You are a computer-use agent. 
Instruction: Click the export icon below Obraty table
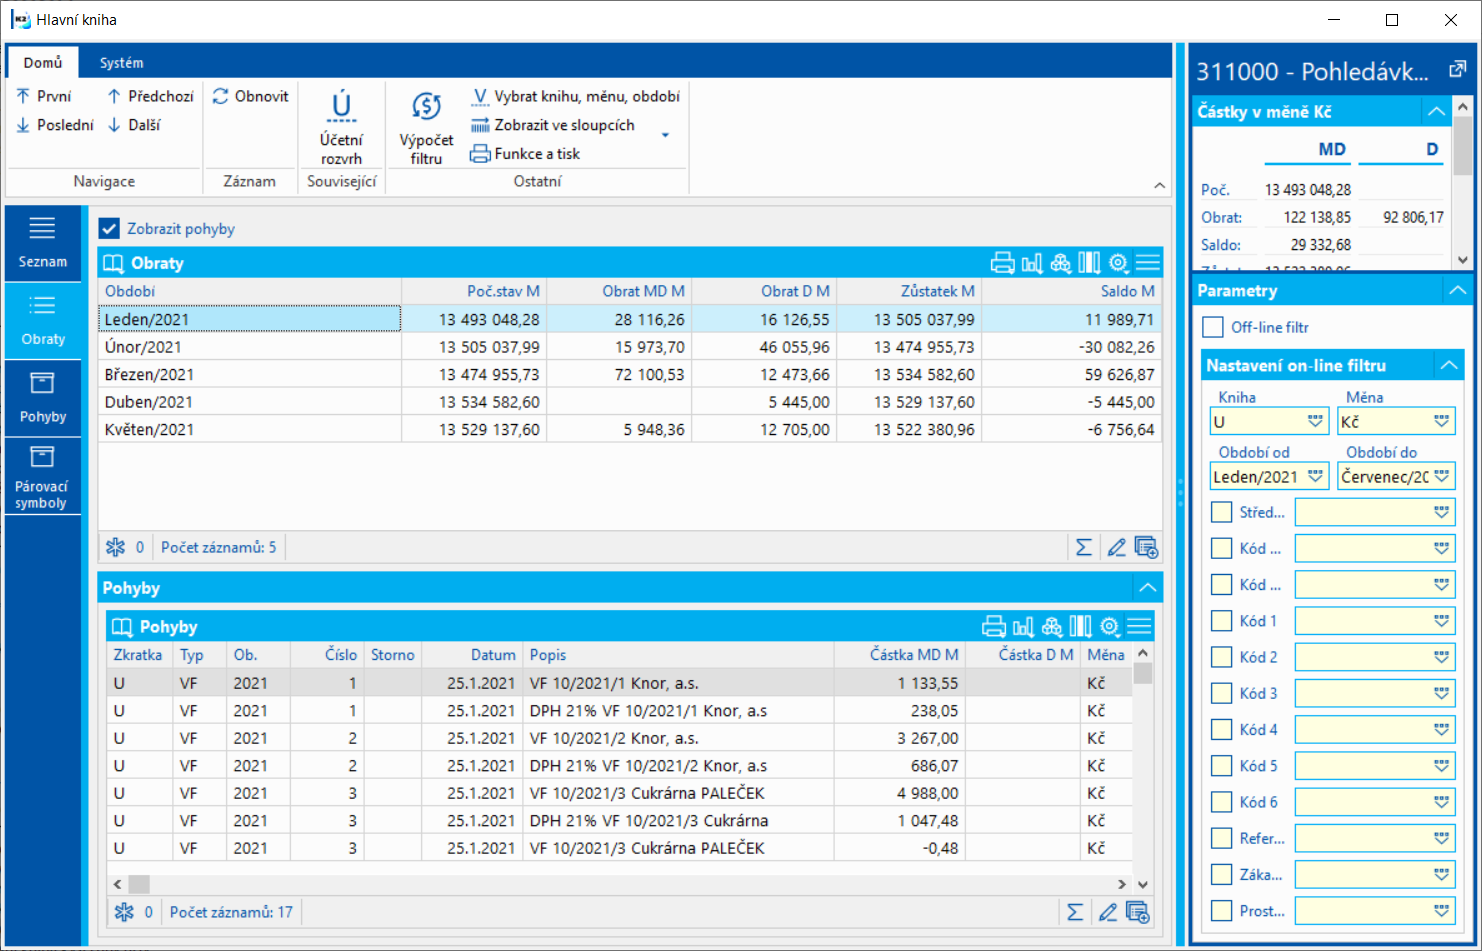pos(1146,547)
